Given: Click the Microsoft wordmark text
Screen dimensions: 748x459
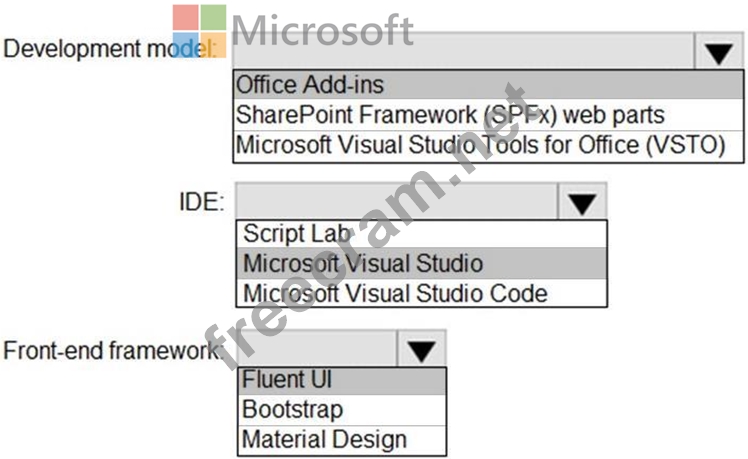Looking at the screenshot, I should coord(322,31).
